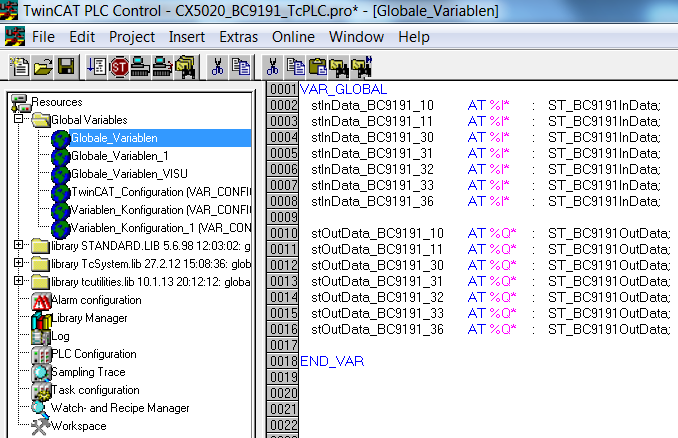Screen dimensions: 678x438
Task: Select the TwinCAT_Configuration tree entry
Action: (x=160, y=192)
